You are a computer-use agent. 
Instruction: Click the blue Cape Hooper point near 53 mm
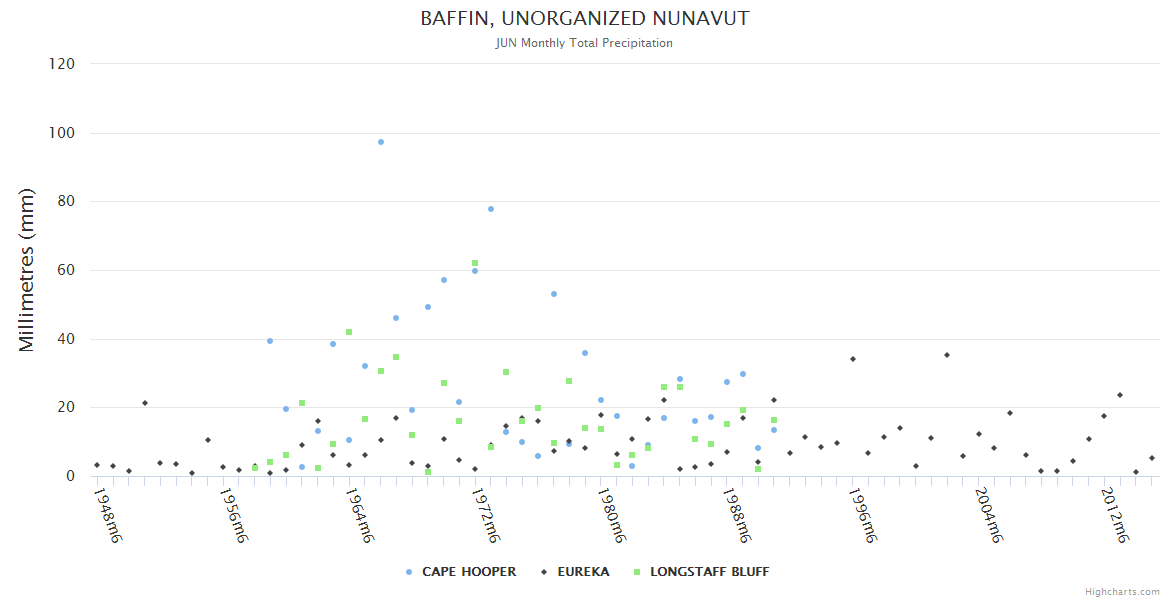(554, 294)
